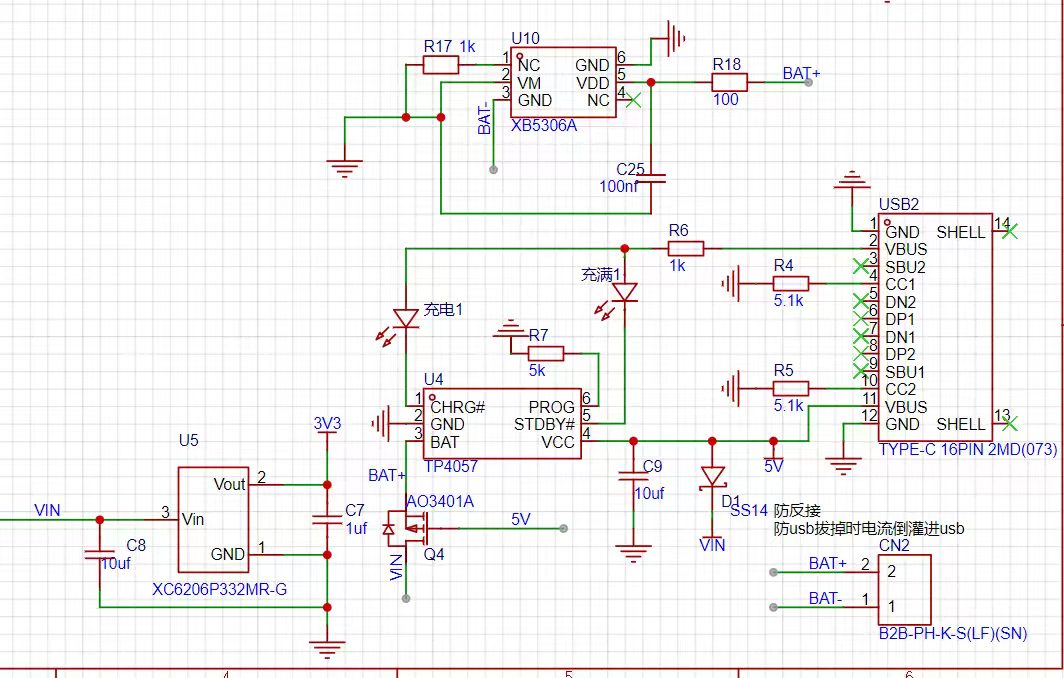Image resolution: width=1064 pixels, height=678 pixels.
Task: Click the 100nf value of C25
Action: pos(618,186)
